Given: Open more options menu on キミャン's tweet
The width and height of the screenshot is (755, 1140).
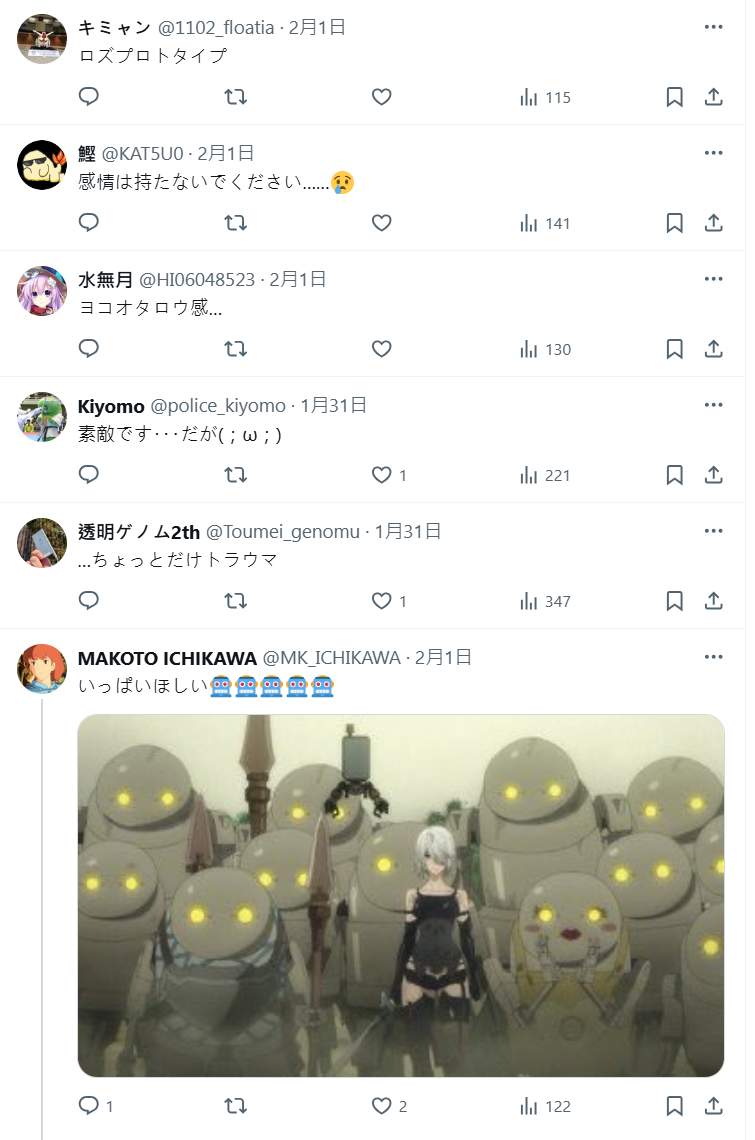Looking at the screenshot, I should click(714, 27).
